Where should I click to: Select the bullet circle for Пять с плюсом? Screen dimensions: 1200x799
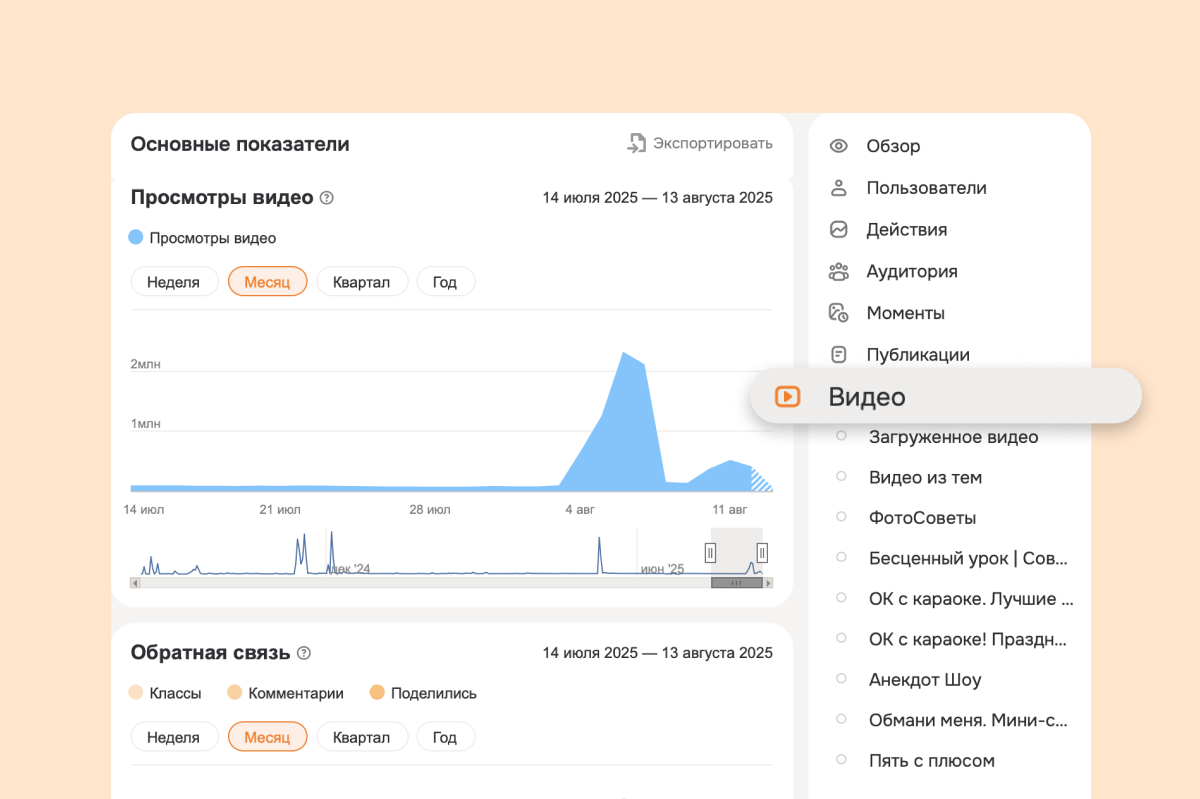click(x=841, y=760)
